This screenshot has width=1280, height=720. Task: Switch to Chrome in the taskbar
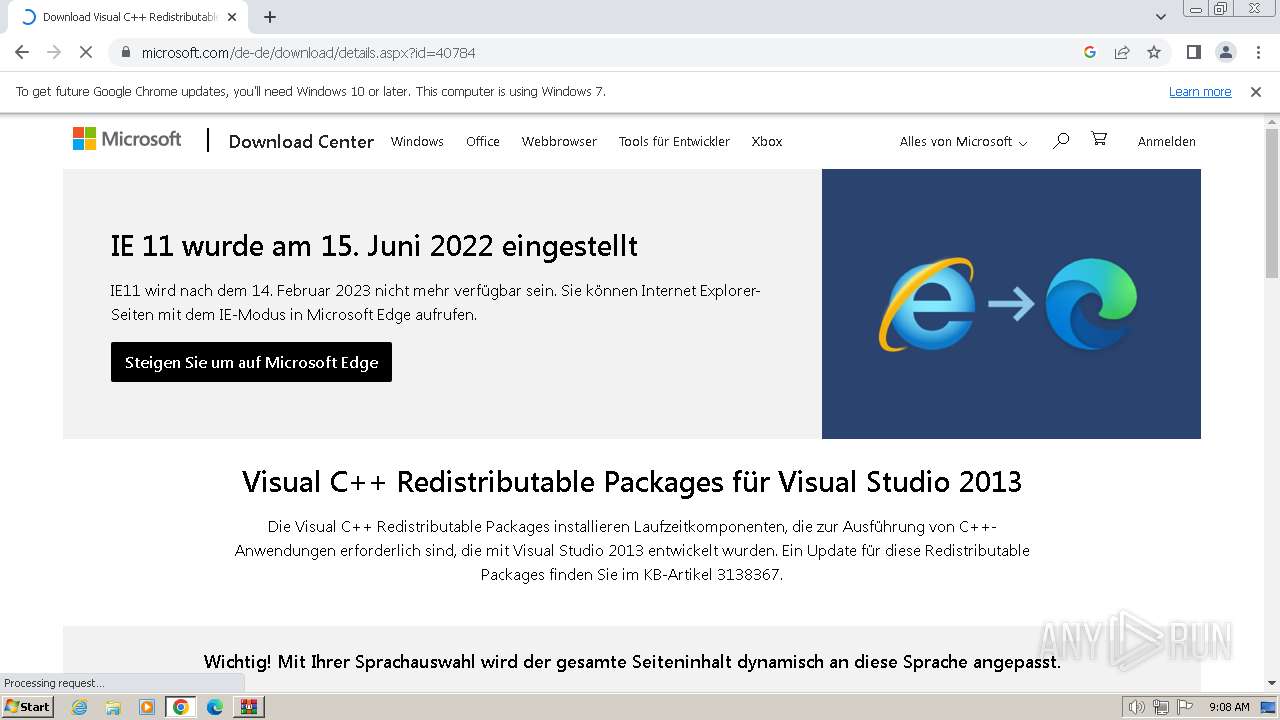pyautogui.click(x=181, y=707)
